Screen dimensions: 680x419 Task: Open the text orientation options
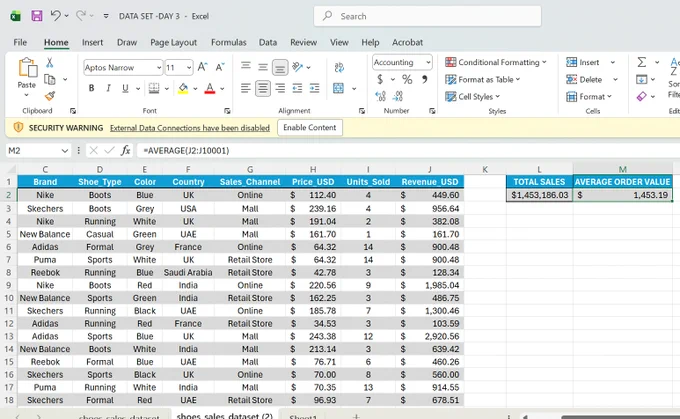tap(298, 67)
